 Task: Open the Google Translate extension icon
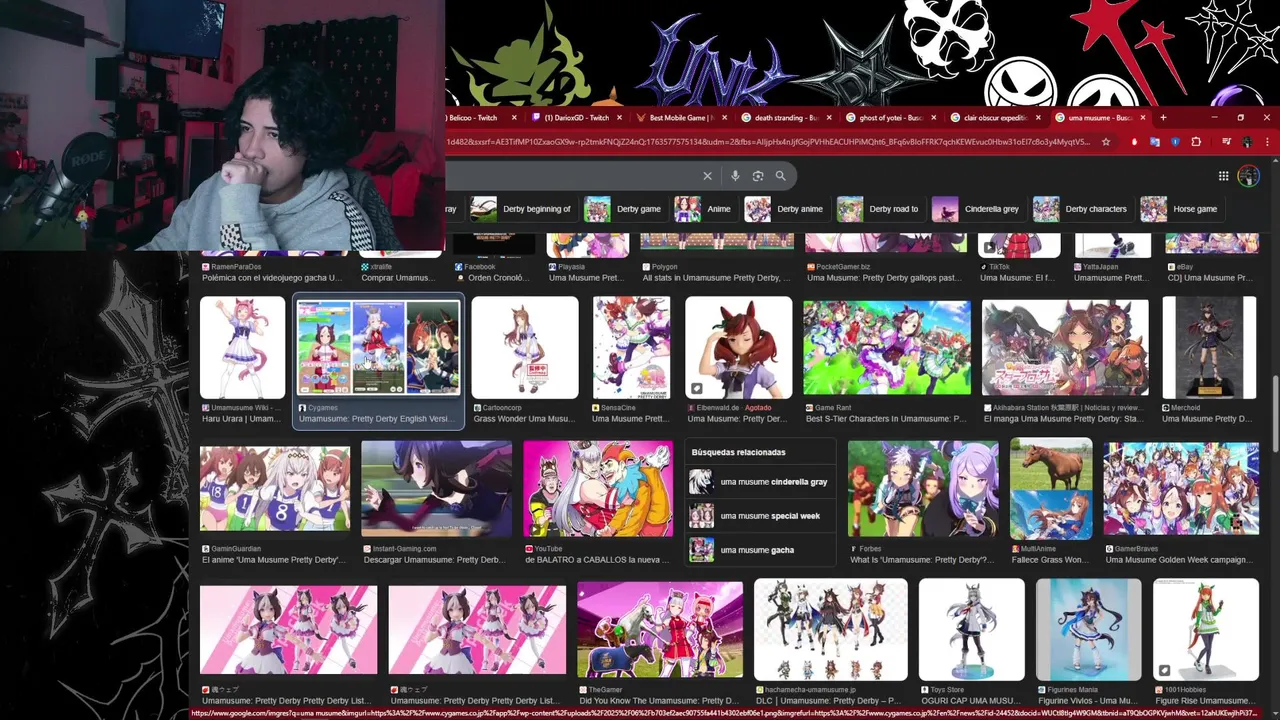pos(1154,142)
